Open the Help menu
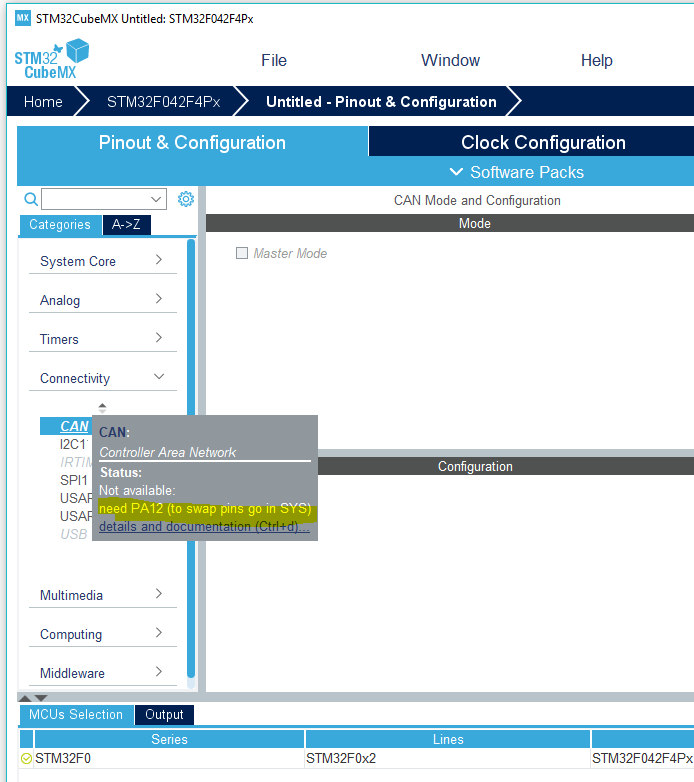Viewport: 694px width, 782px height. pos(596,60)
